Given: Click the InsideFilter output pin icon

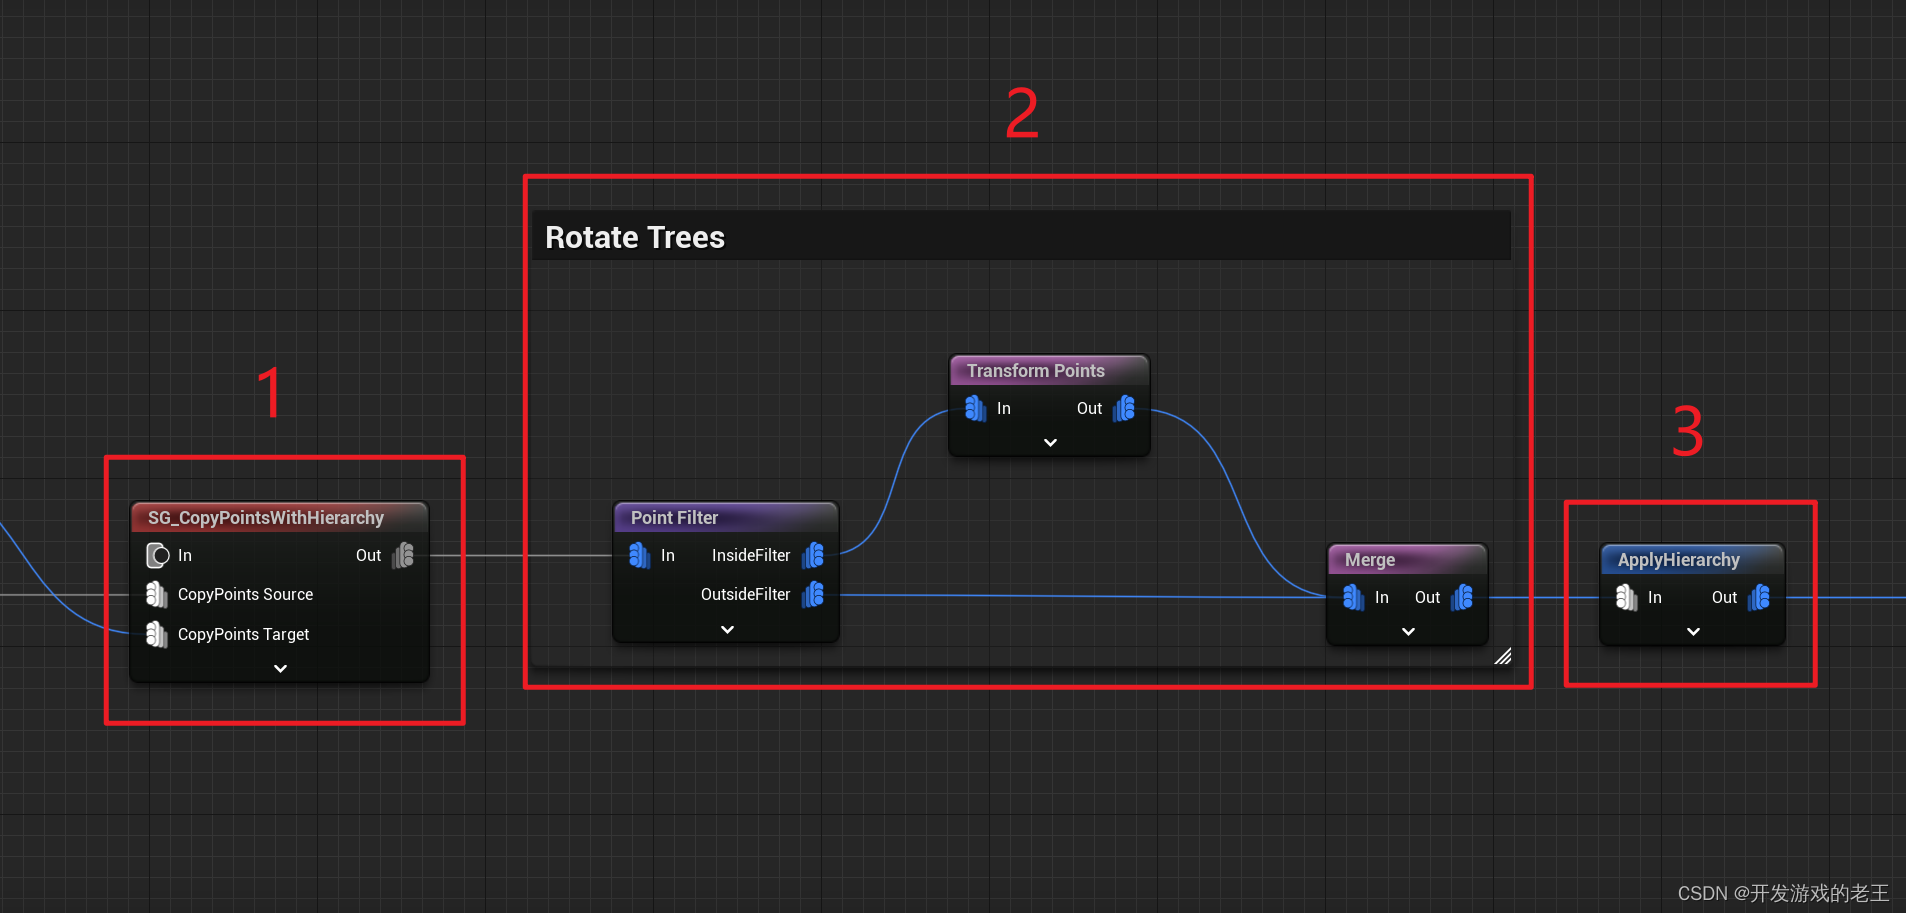Looking at the screenshot, I should tap(813, 555).
